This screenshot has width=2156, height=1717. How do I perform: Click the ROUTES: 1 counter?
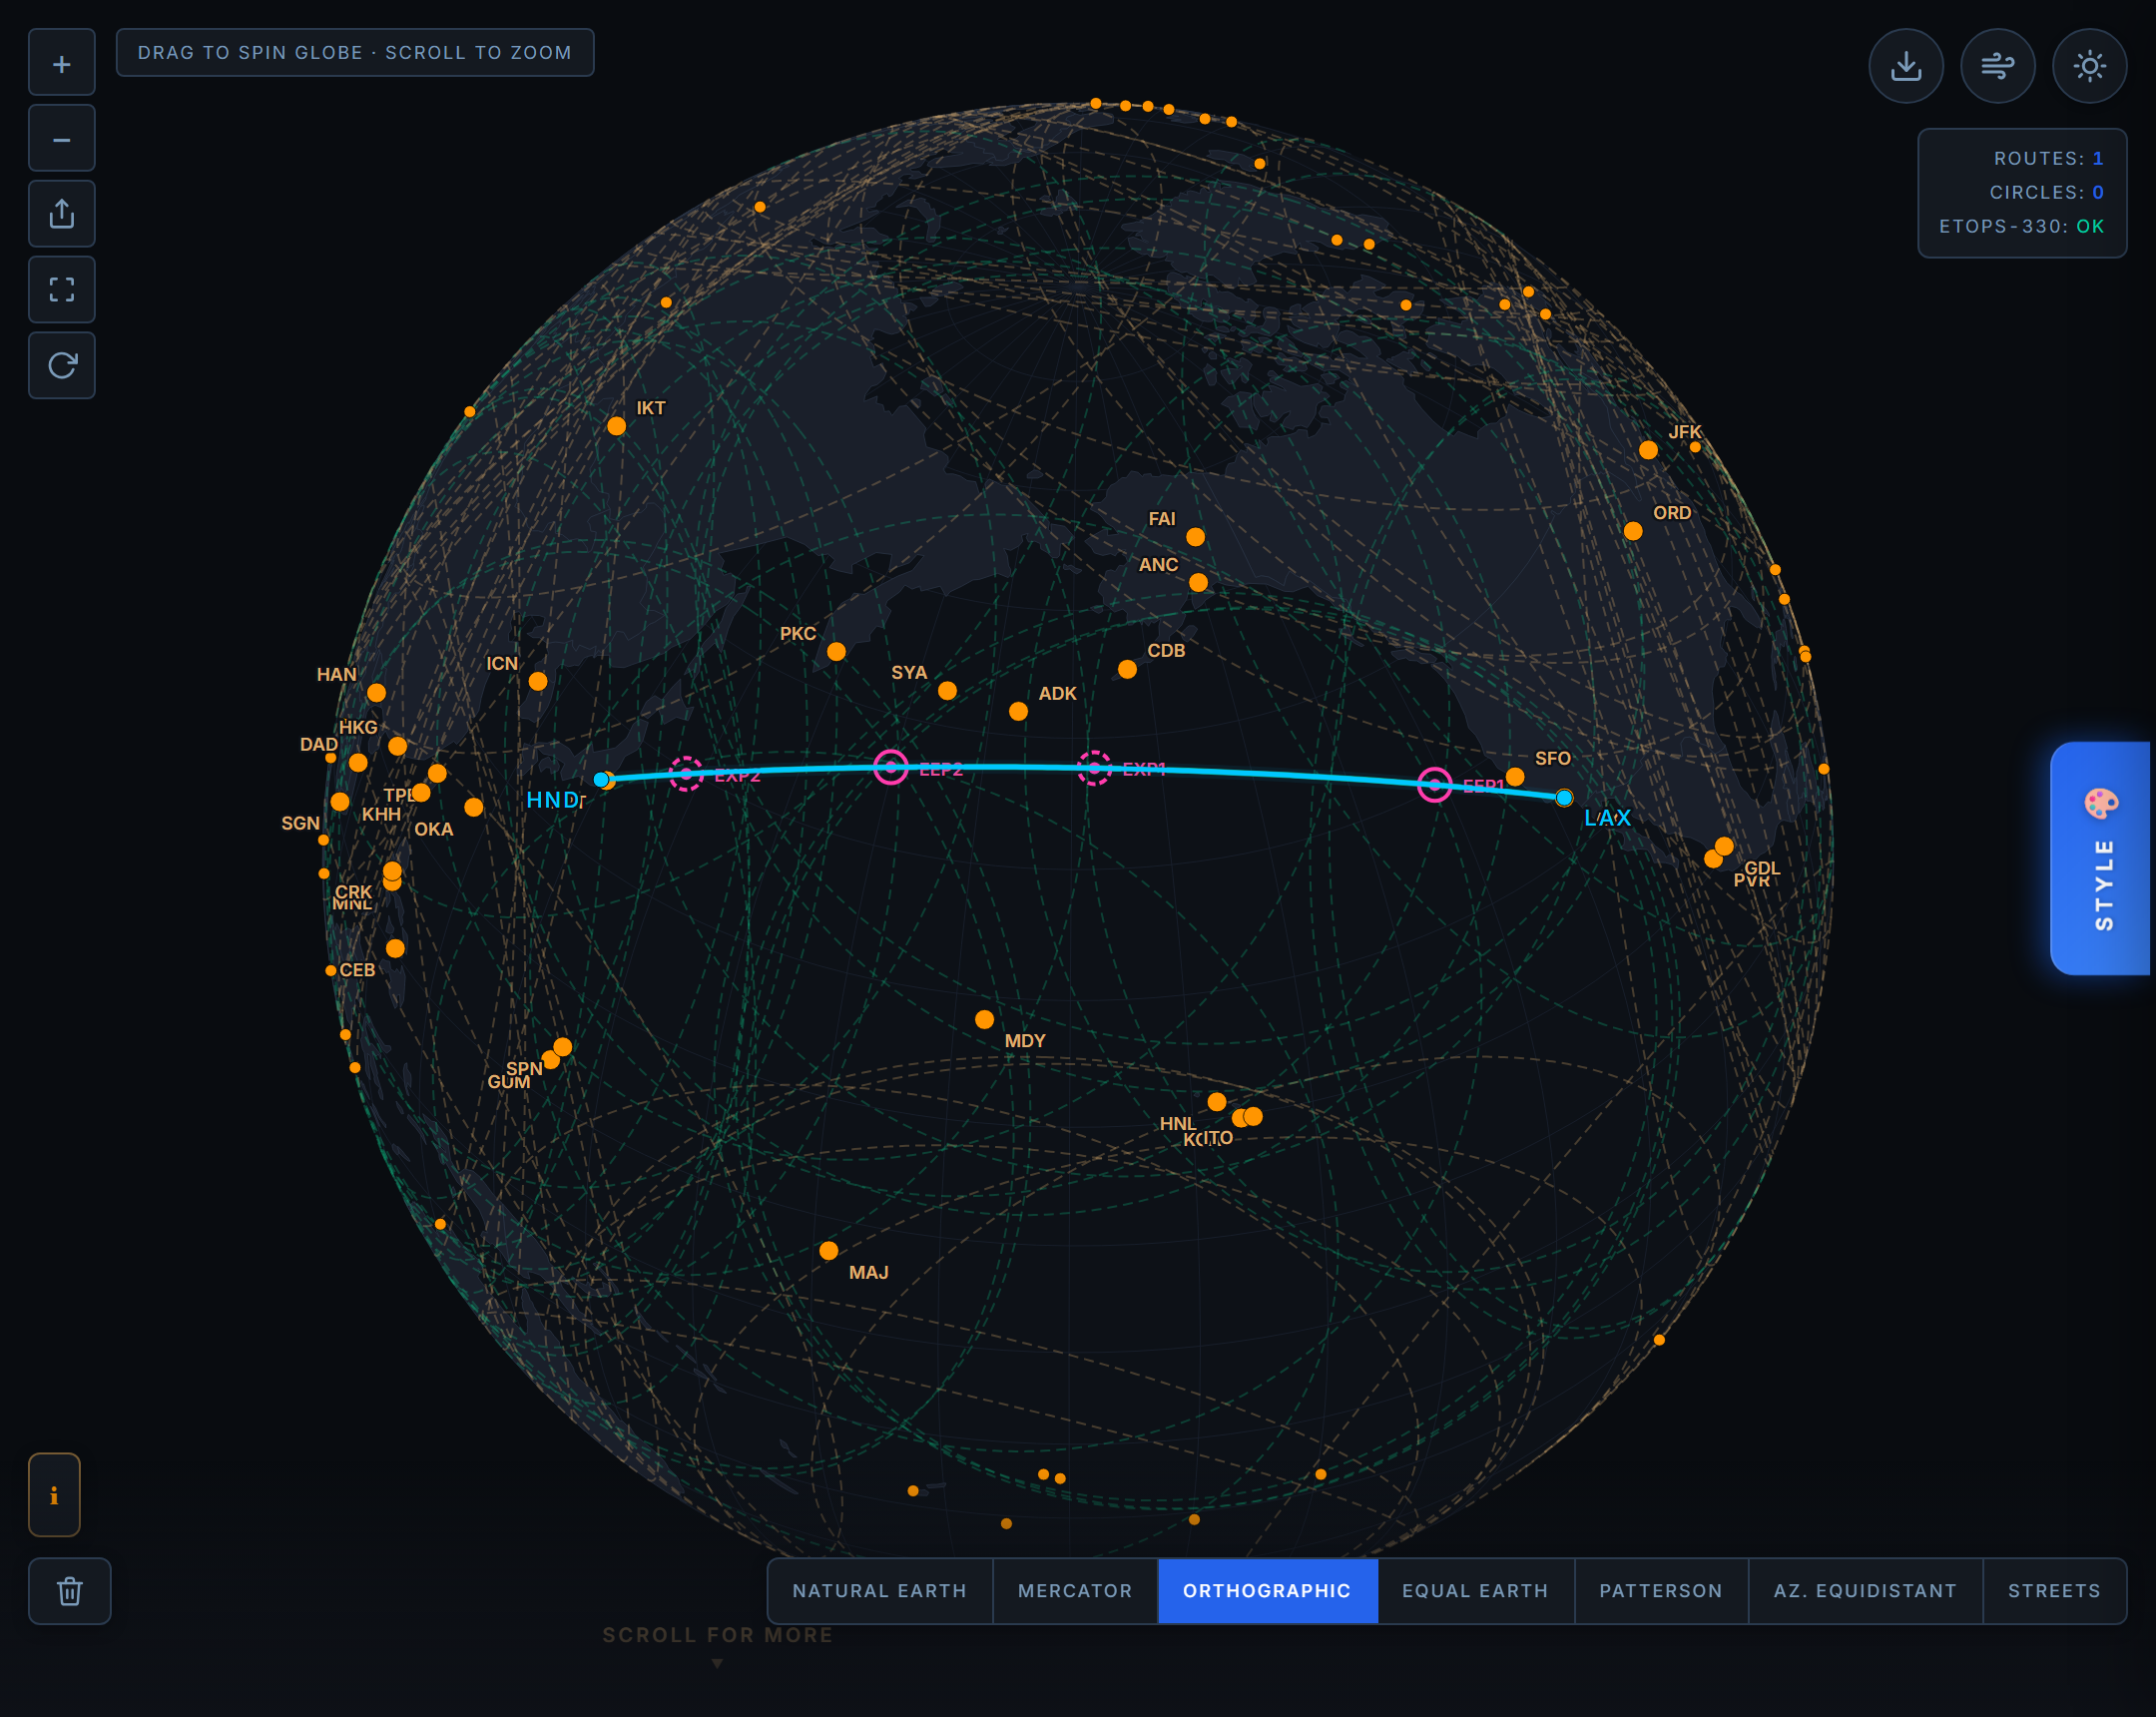pyautogui.click(x=2048, y=158)
